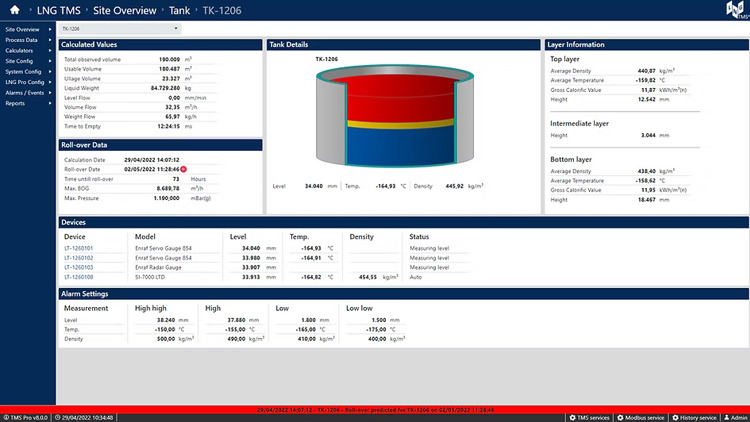Click the red roll-over date warning icon
The width and height of the screenshot is (750, 422).
[183, 169]
